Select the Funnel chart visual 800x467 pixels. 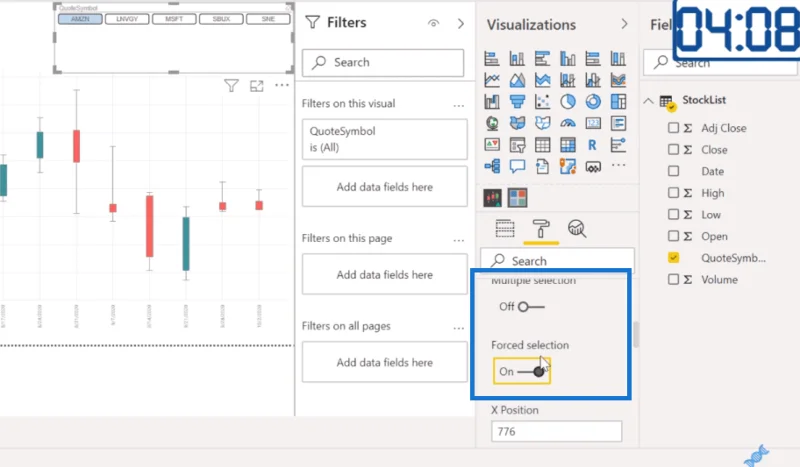tap(517, 102)
